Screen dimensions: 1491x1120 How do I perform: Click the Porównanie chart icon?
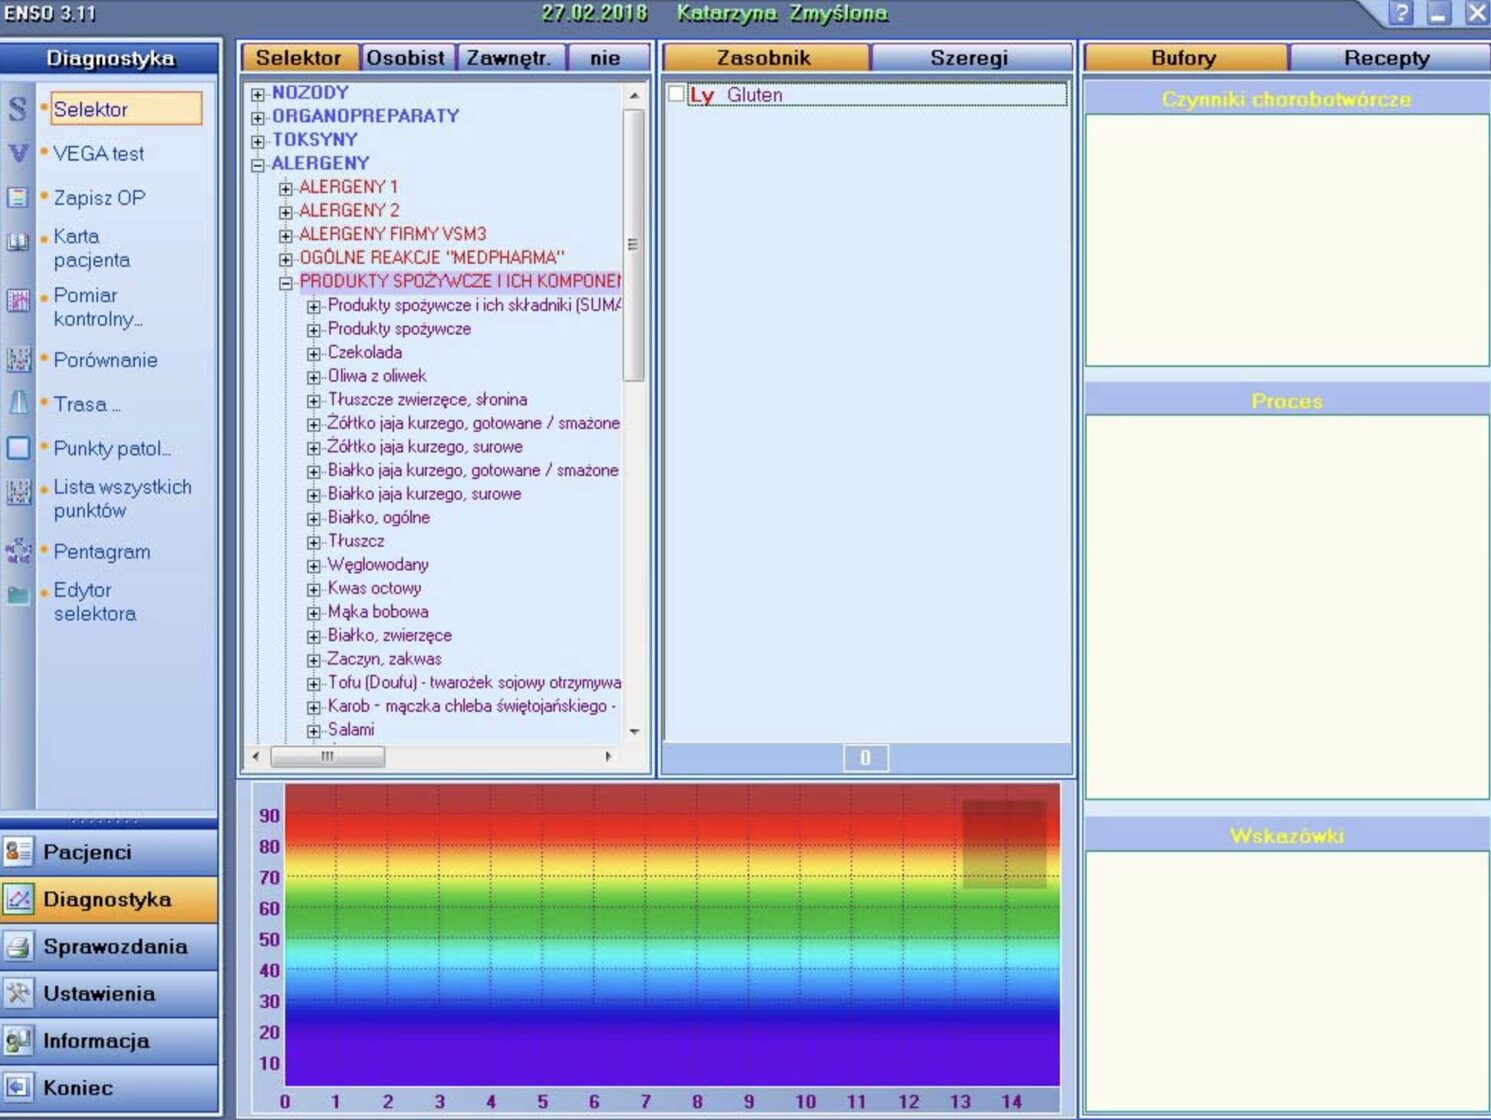click(17, 359)
